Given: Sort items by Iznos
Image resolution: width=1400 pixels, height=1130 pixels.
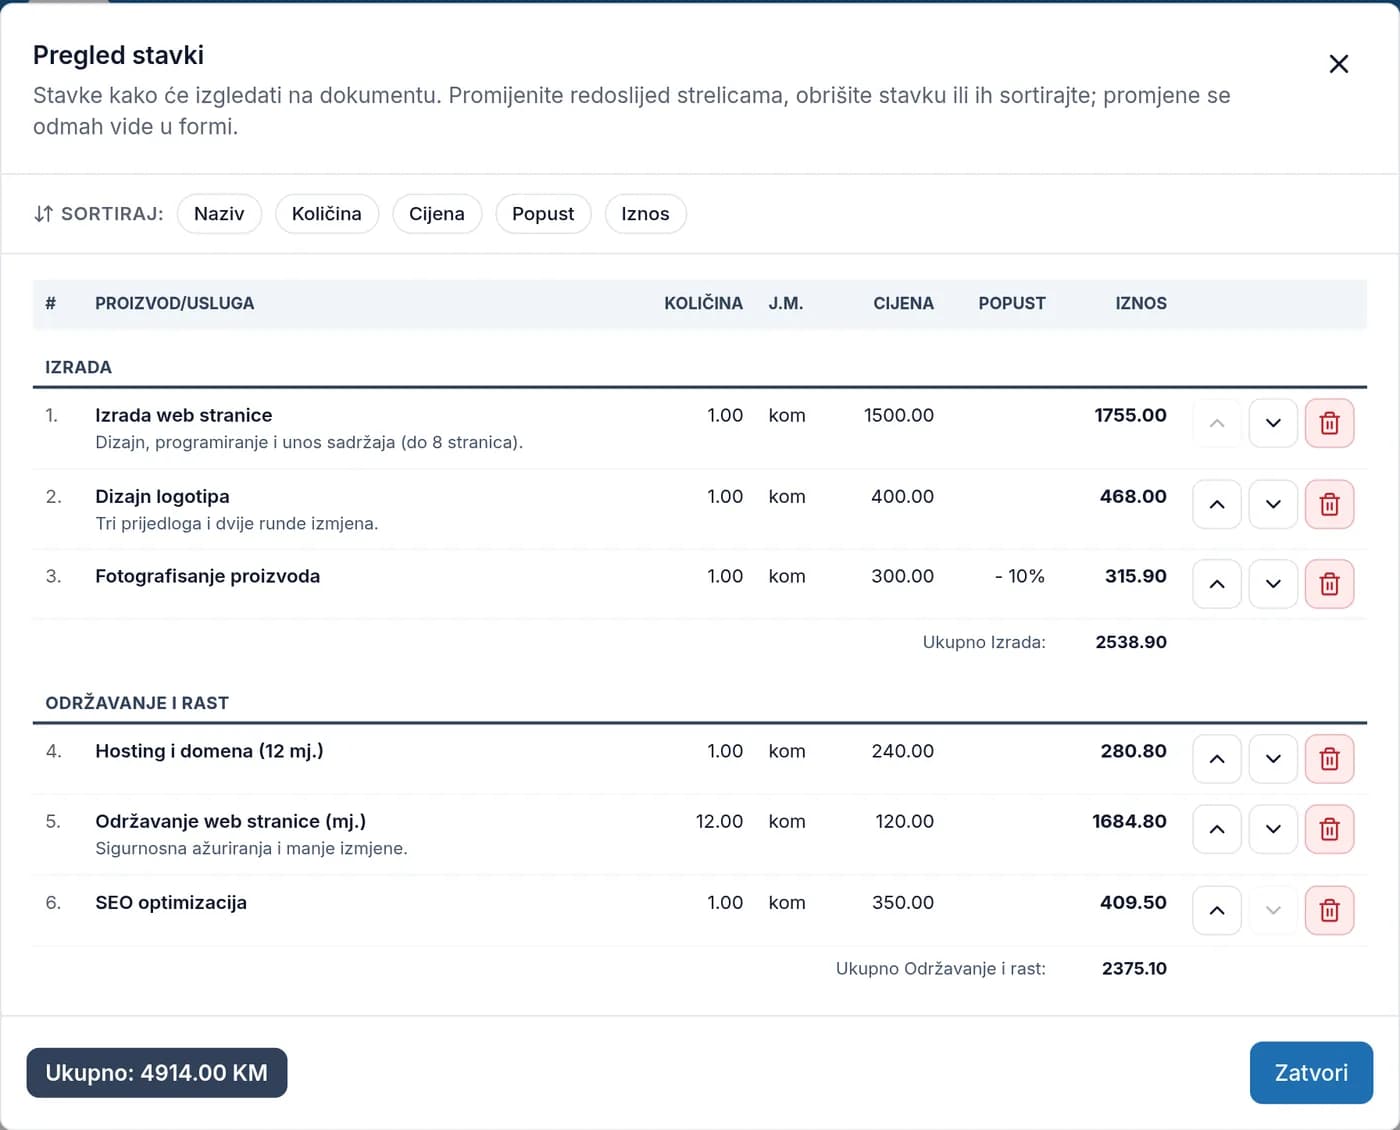Looking at the screenshot, I should [645, 214].
